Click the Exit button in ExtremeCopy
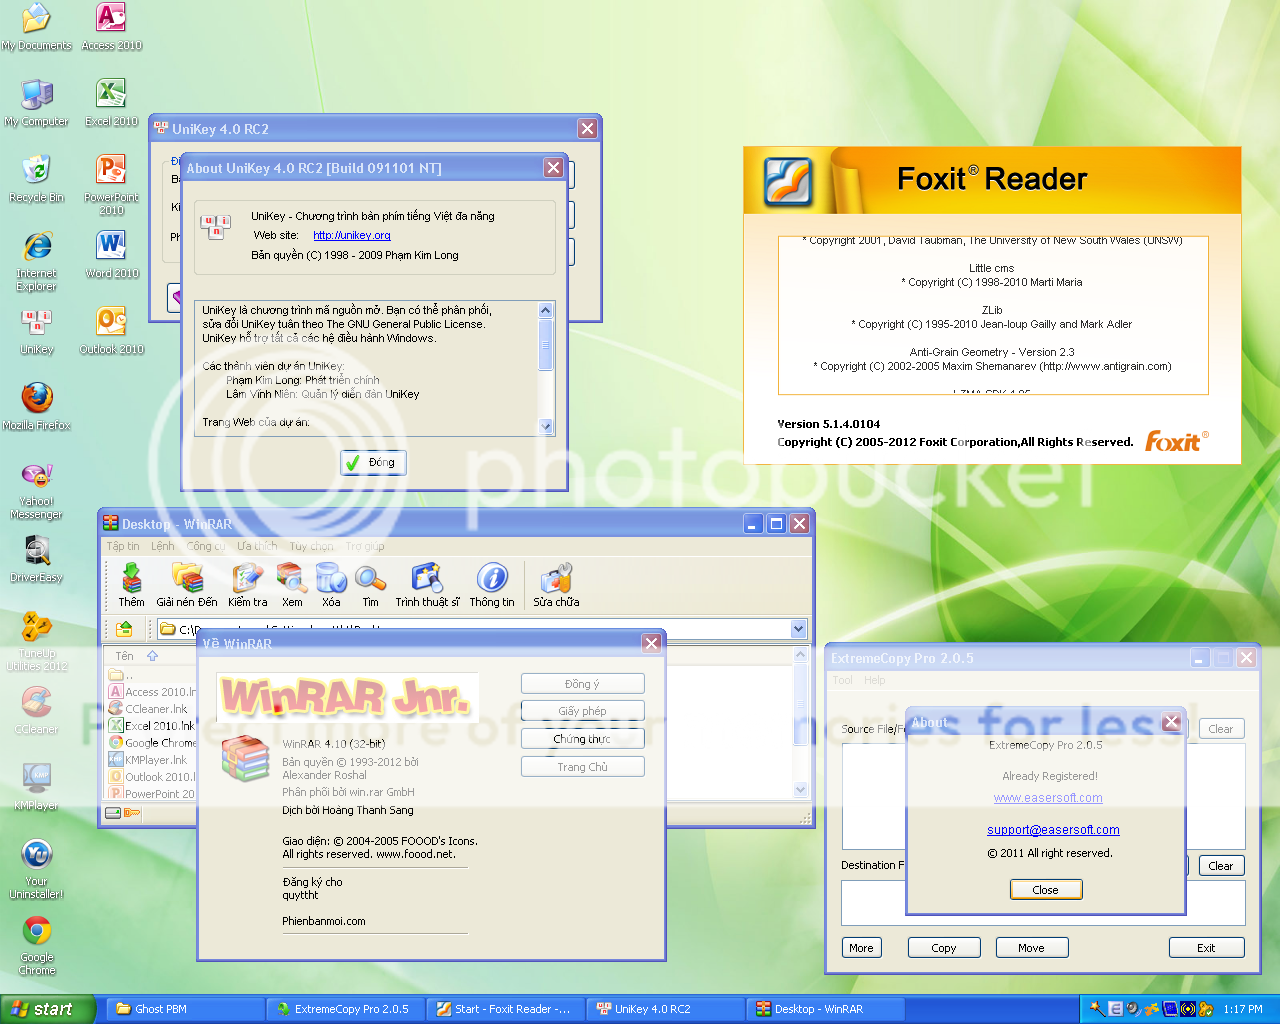The image size is (1280, 1024). click(x=1206, y=948)
